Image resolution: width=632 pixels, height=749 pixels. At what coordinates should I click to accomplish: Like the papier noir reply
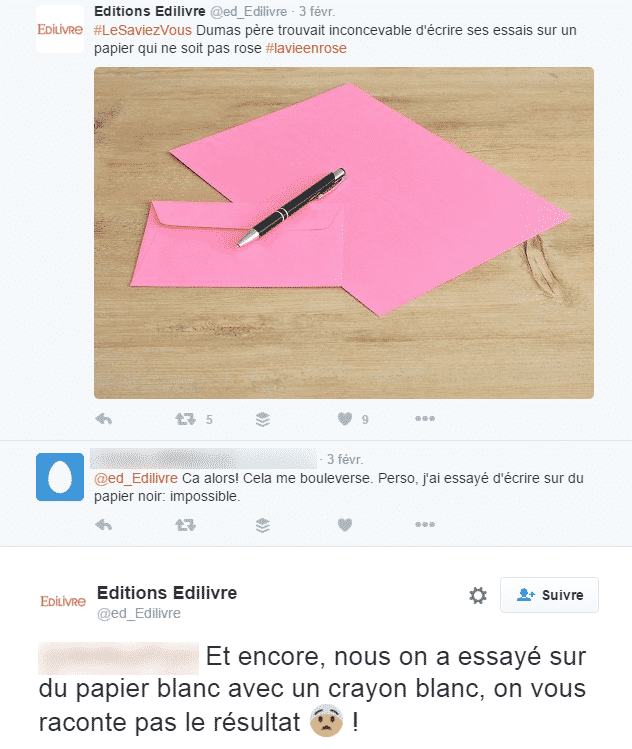[345, 525]
